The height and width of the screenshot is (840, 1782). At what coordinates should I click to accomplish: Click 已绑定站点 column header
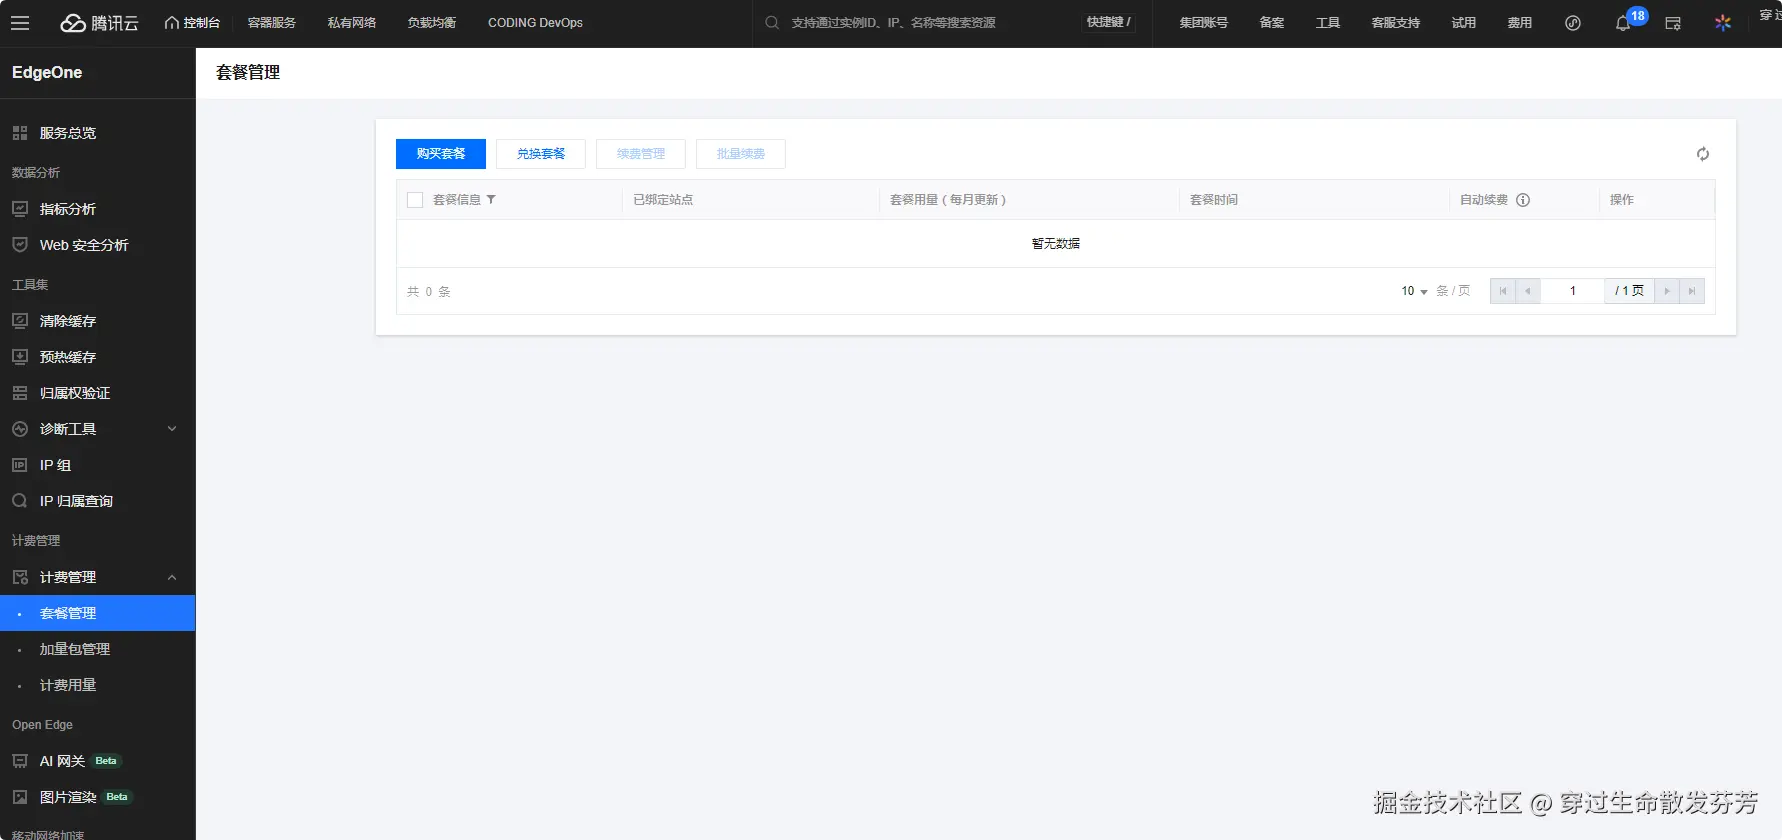[663, 200]
